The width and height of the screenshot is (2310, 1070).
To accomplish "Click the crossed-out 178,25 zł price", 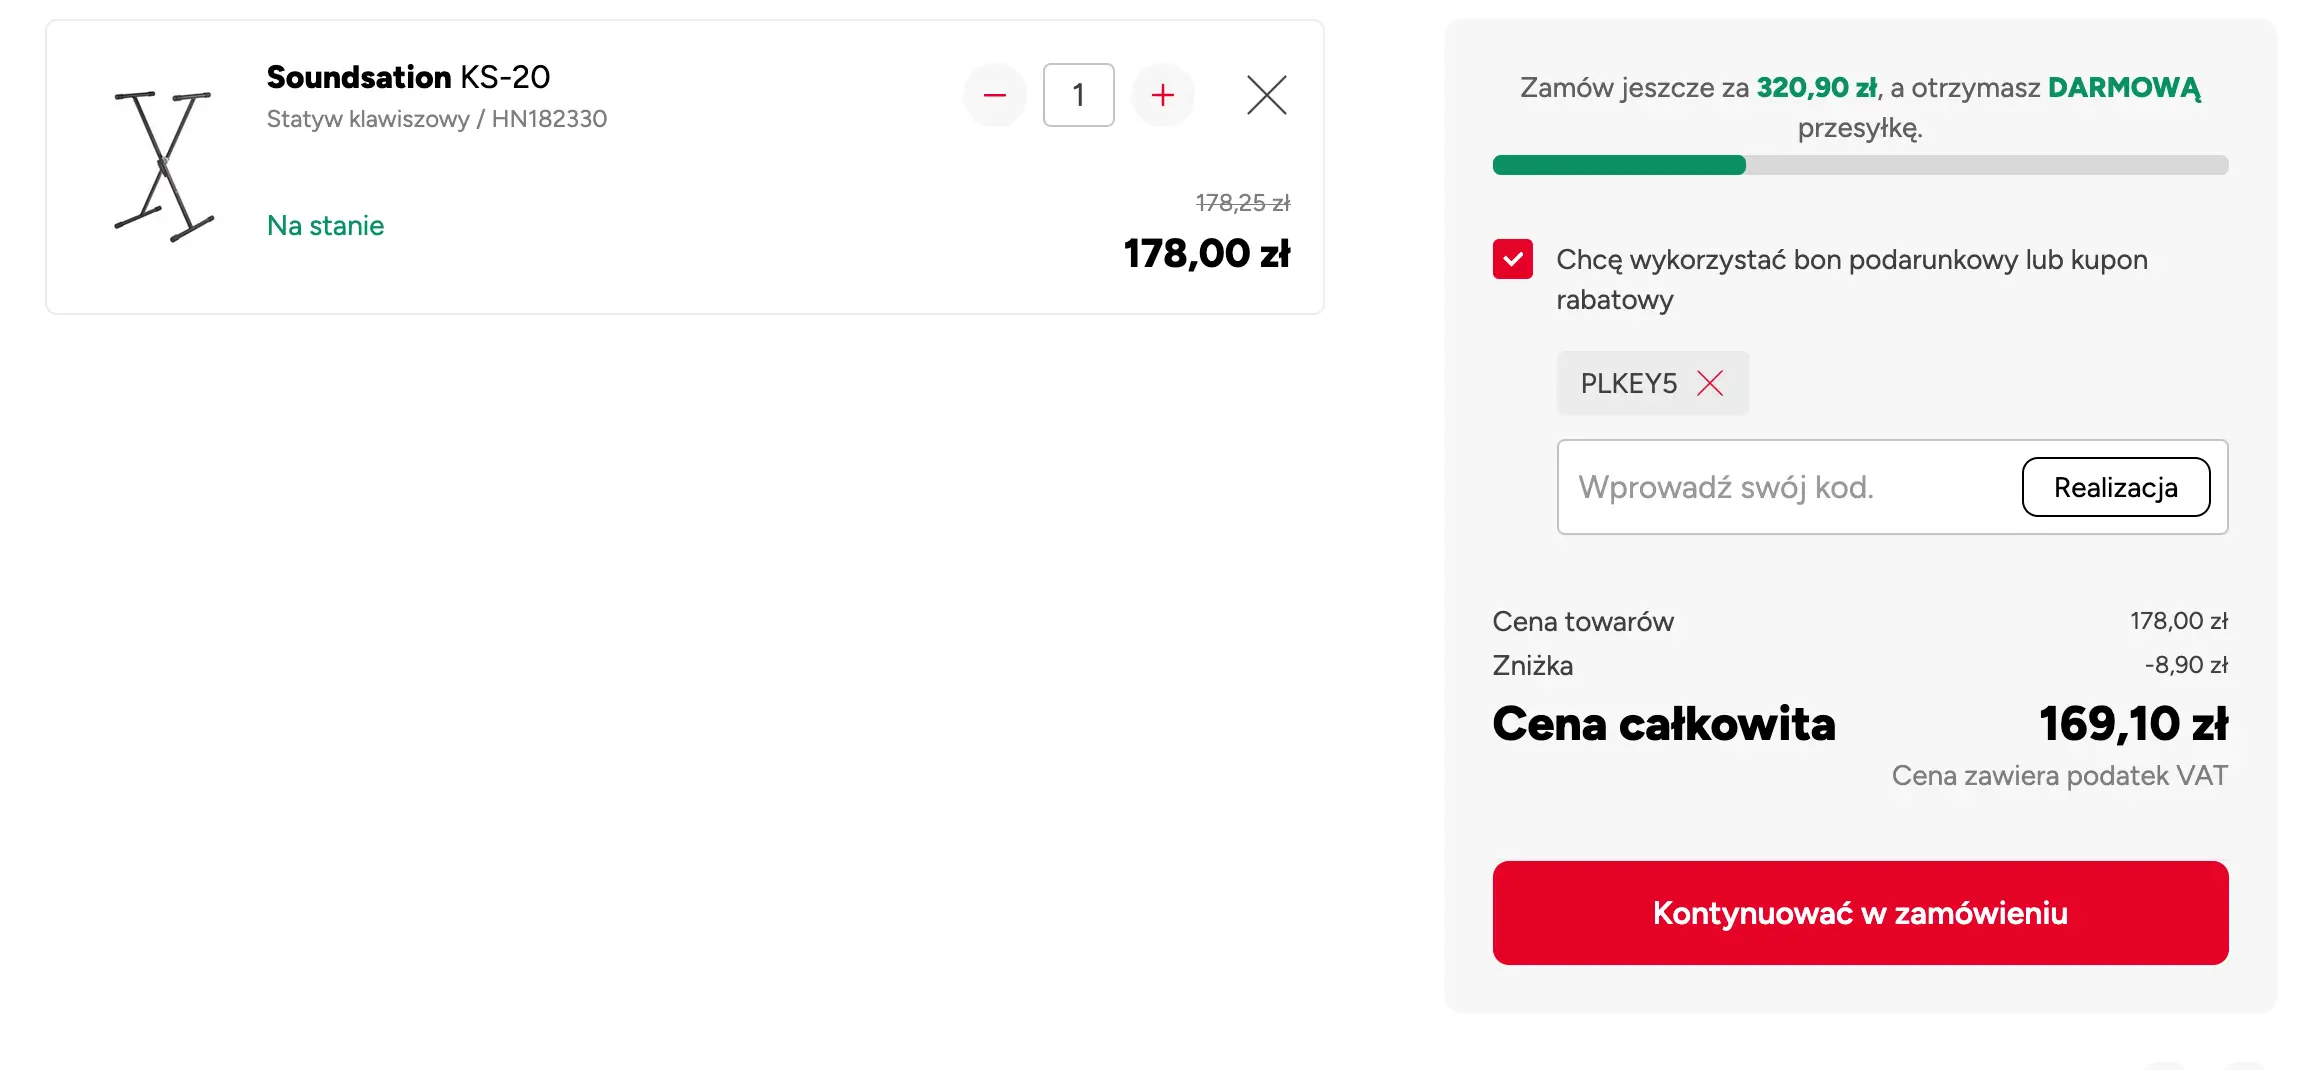I will click(1242, 203).
